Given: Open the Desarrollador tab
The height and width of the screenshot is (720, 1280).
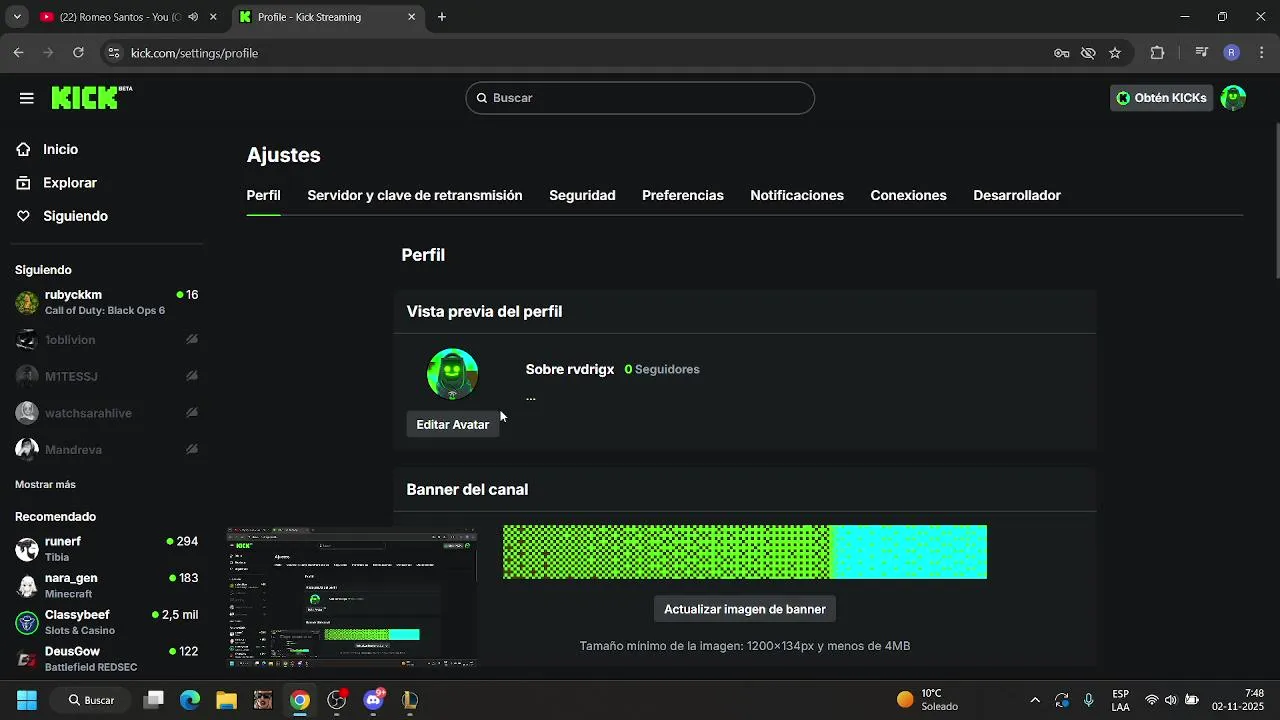Looking at the screenshot, I should point(1017,195).
